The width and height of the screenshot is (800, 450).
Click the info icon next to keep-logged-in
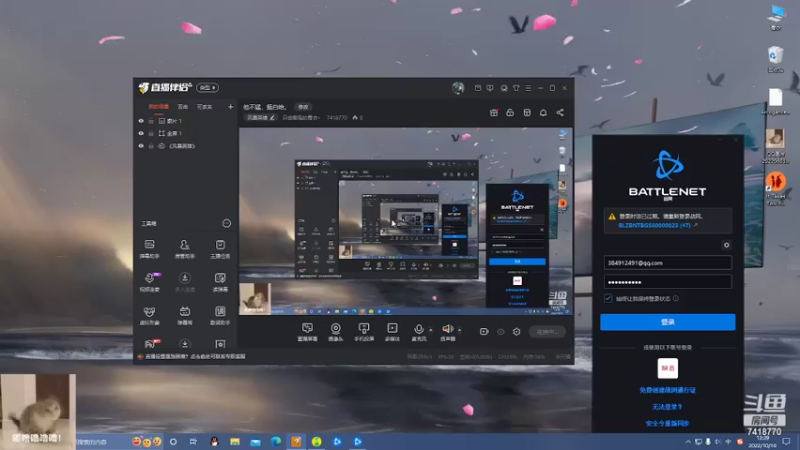click(676, 298)
